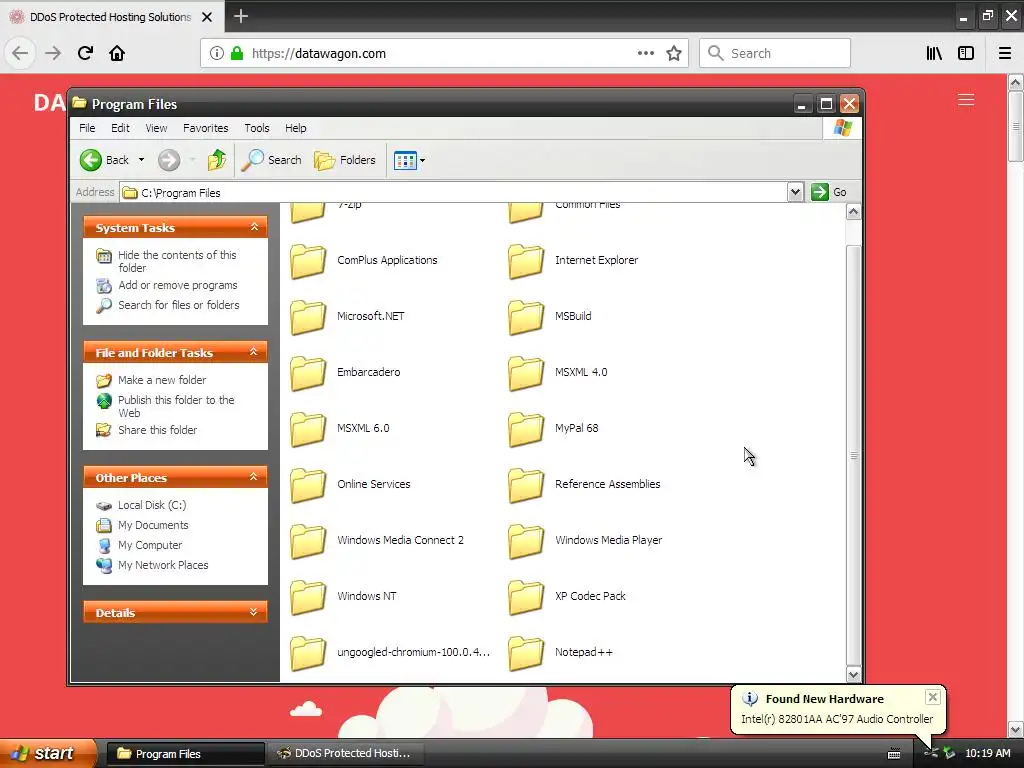The height and width of the screenshot is (768, 1024).
Task: Toggle the browser sidebar icon
Action: pos(966,53)
